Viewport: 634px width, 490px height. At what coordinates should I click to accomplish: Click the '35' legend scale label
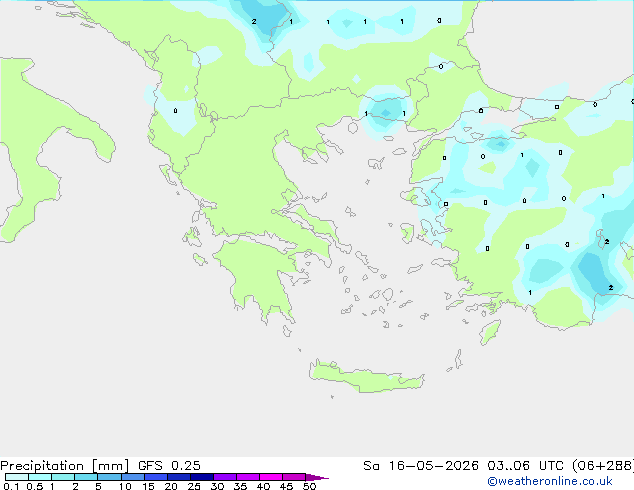pos(240,486)
